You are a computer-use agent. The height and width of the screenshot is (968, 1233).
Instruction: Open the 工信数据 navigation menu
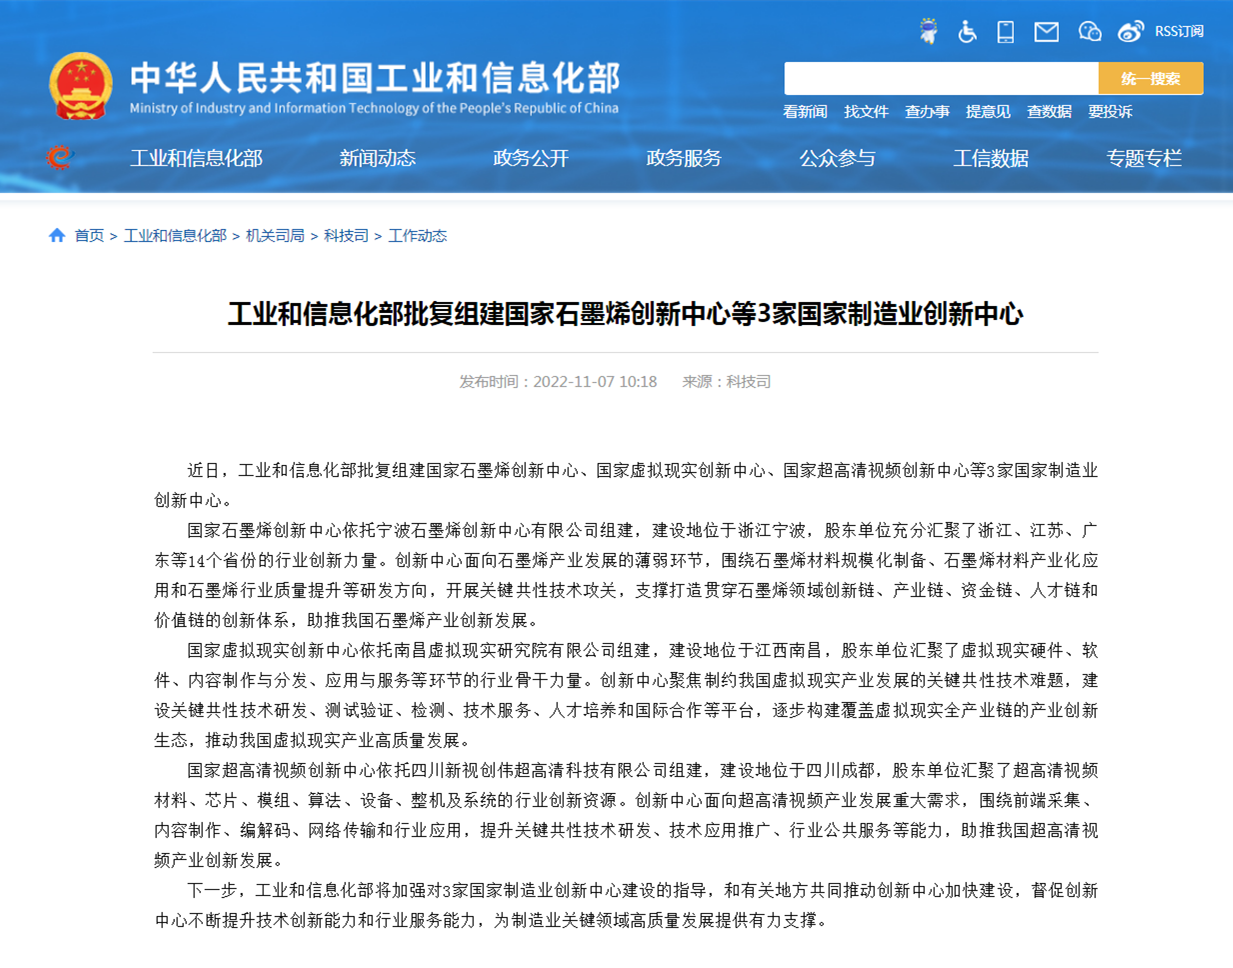click(x=991, y=158)
